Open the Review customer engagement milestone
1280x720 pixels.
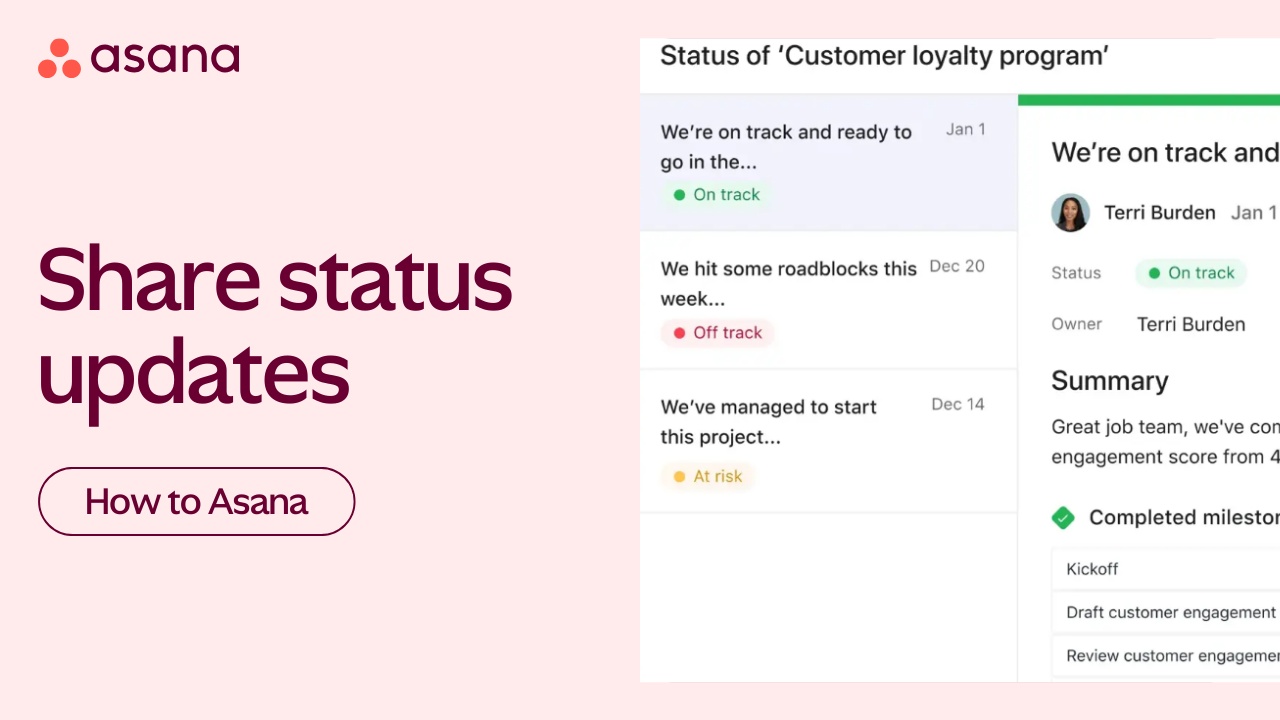click(1172, 656)
